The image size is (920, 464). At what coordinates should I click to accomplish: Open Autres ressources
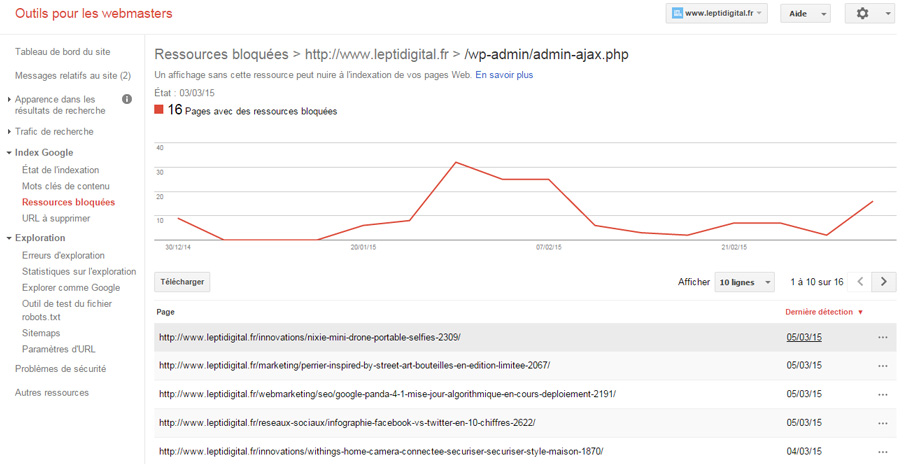52,393
